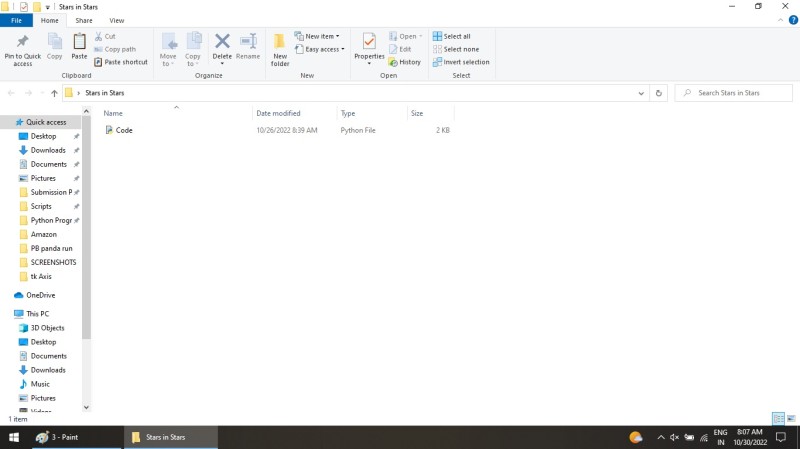This screenshot has height=449, width=800.
Task: Click the Rename icon in ribbon
Action: point(248,47)
